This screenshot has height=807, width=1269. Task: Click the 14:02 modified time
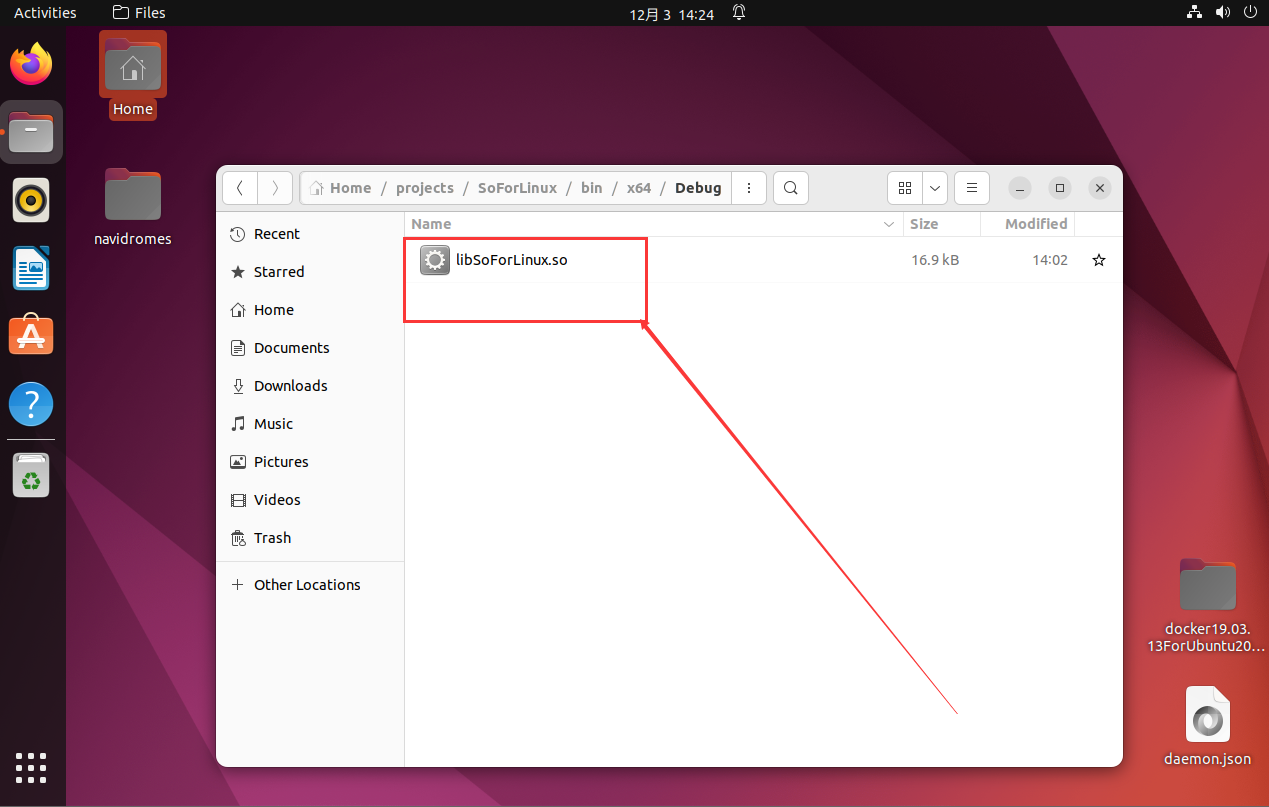point(1050,260)
